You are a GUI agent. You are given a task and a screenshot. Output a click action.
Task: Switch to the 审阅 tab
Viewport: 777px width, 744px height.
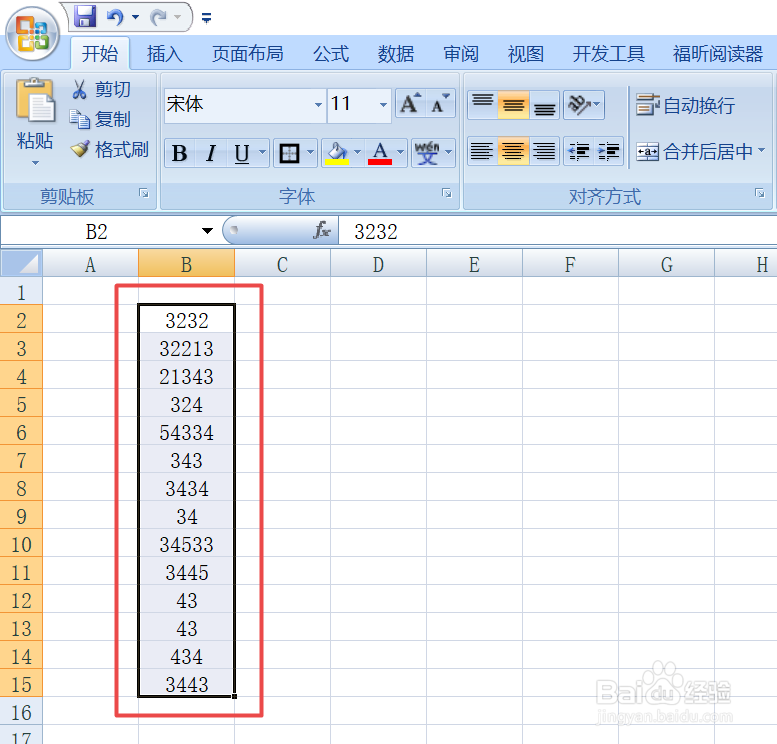[461, 54]
